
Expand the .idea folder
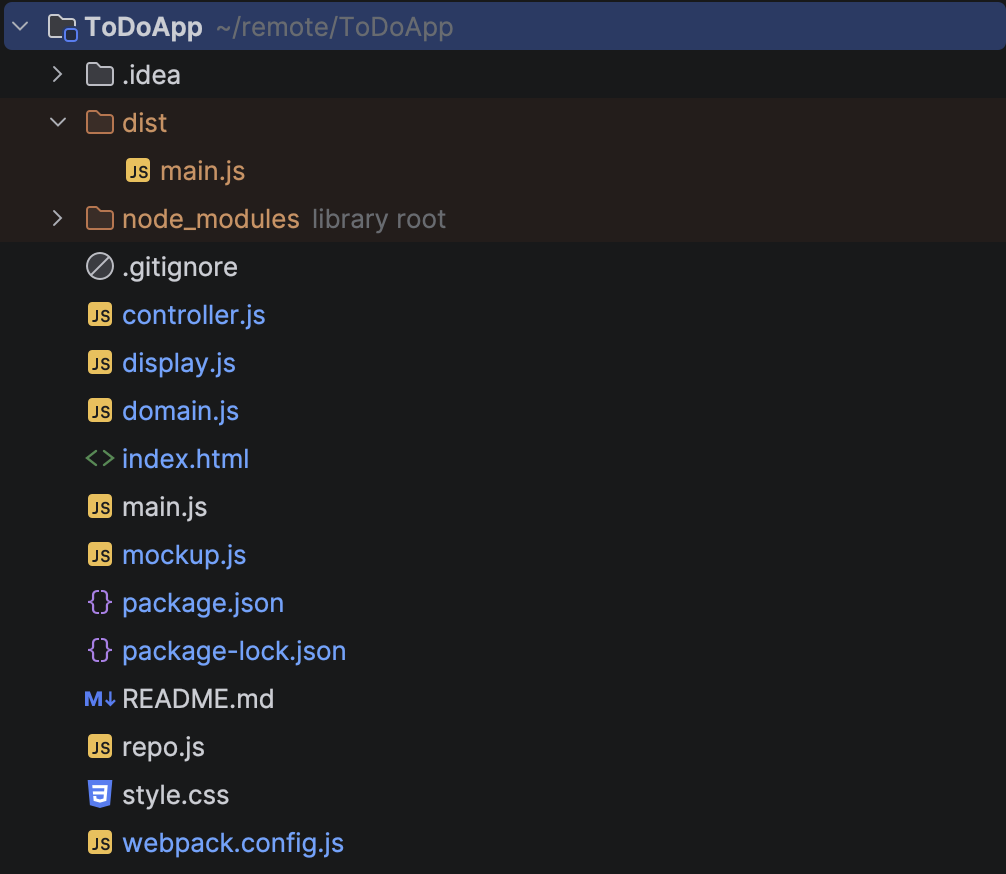(x=58, y=75)
